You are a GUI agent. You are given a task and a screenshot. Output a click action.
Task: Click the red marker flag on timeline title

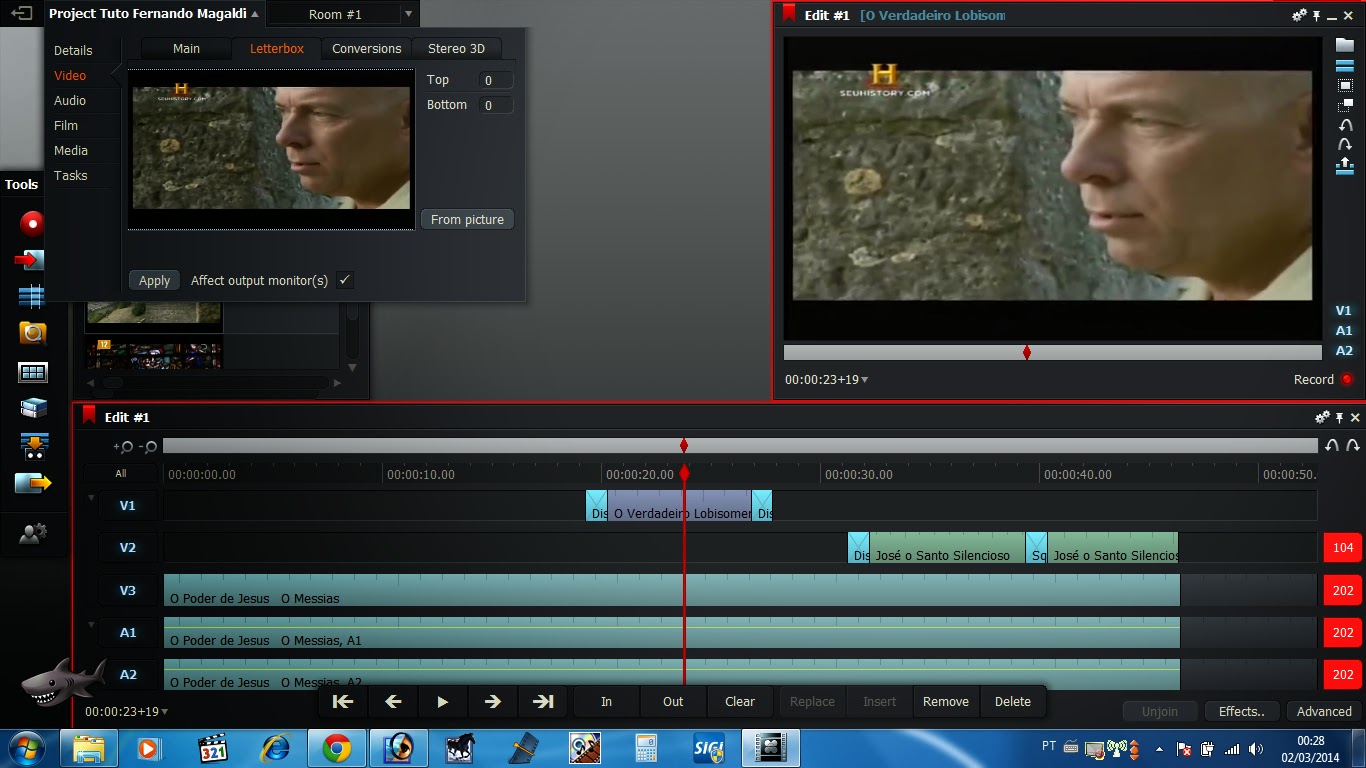(89, 416)
